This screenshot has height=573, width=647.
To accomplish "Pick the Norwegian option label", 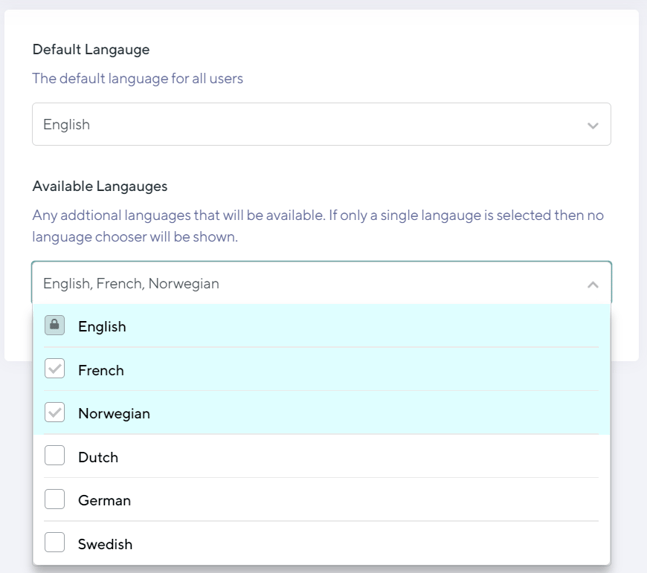I will (x=114, y=414).
